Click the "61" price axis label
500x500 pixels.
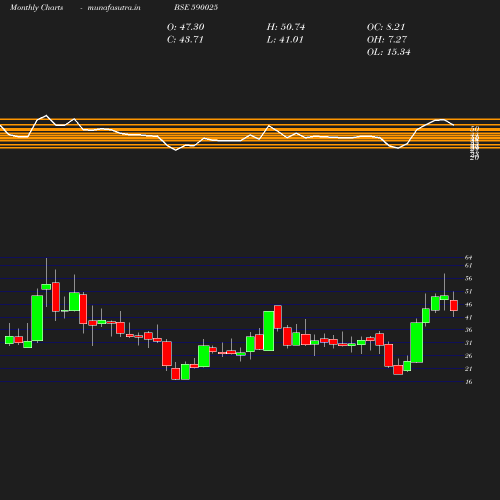(468, 266)
